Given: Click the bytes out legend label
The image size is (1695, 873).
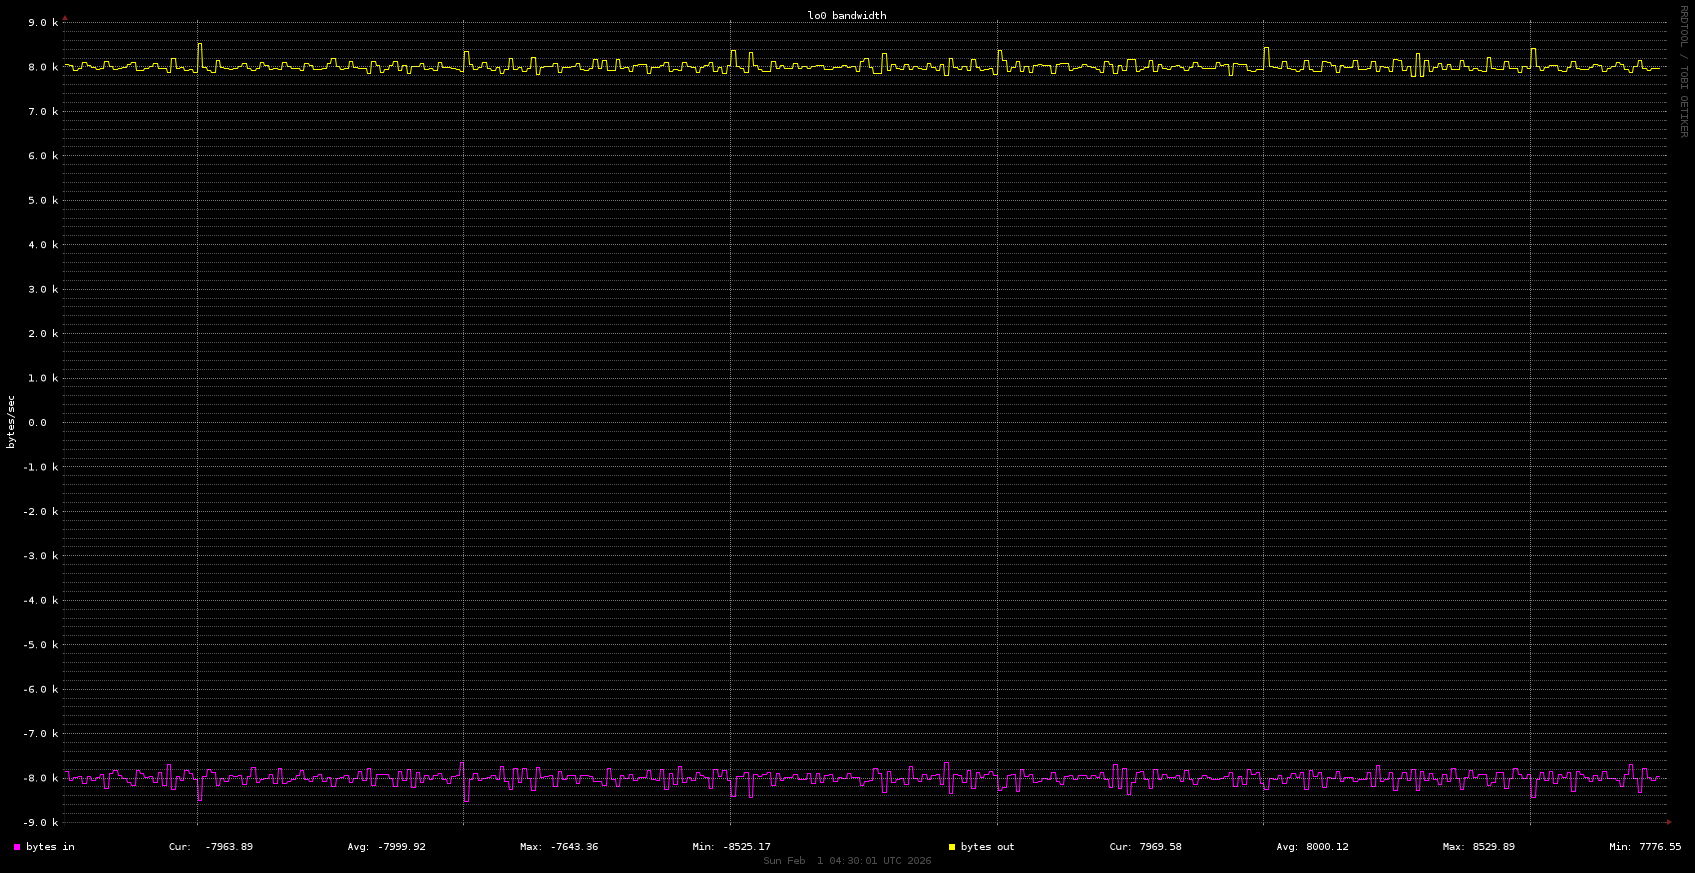Looking at the screenshot, I should click(987, 847).
